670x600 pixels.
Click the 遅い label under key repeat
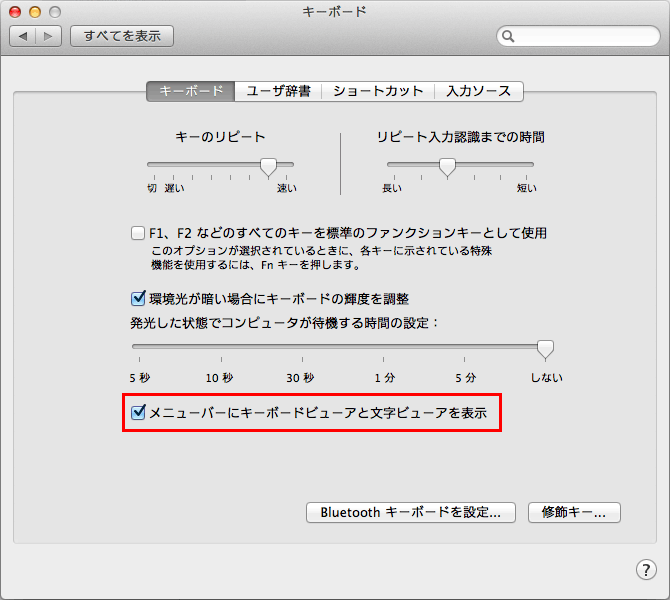click(x=174, y=188)
